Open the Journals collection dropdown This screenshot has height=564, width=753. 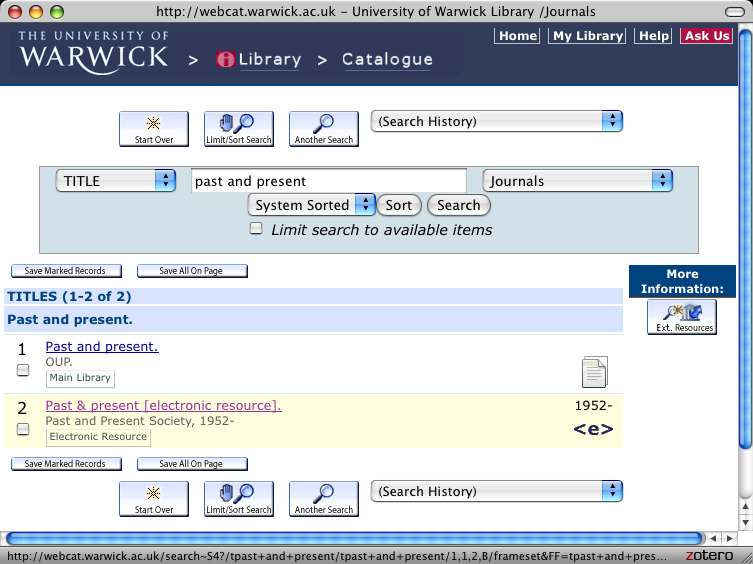click(x=577, y=181)
